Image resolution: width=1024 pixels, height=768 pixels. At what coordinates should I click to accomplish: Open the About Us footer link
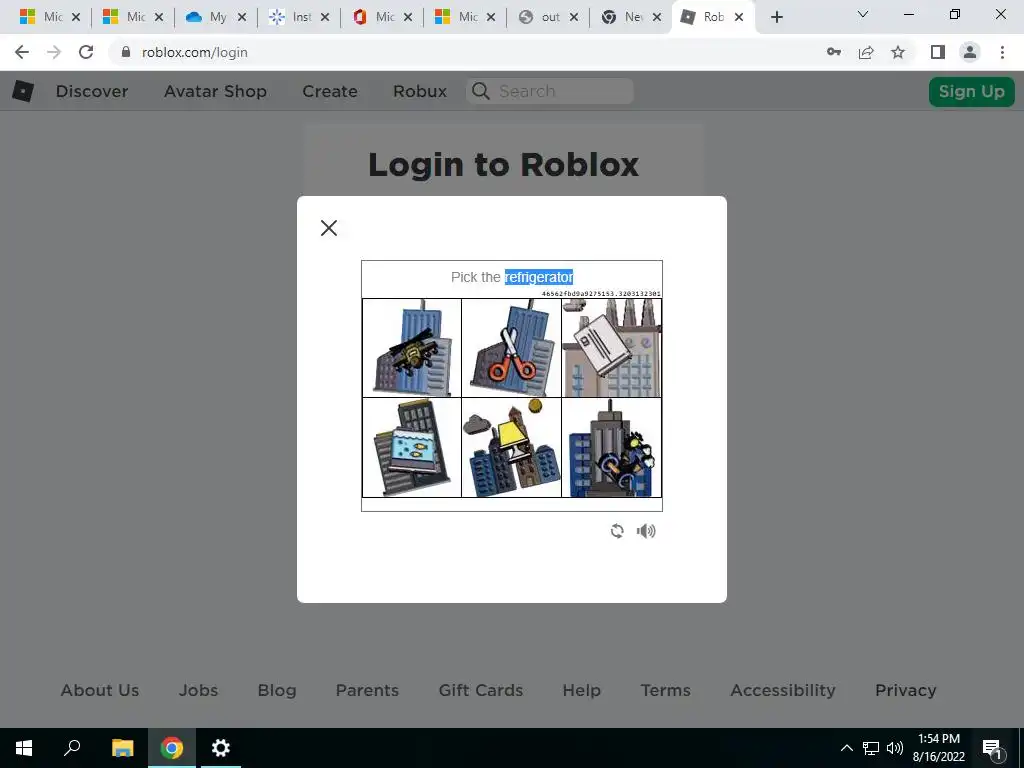pyautogui.click(x=100, y=690)
